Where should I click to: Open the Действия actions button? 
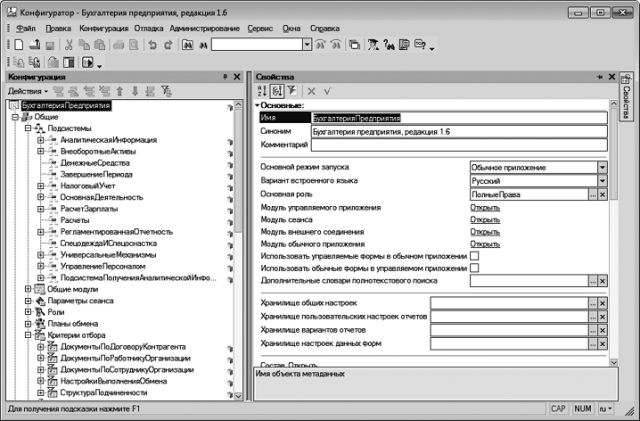pos(26,91)
